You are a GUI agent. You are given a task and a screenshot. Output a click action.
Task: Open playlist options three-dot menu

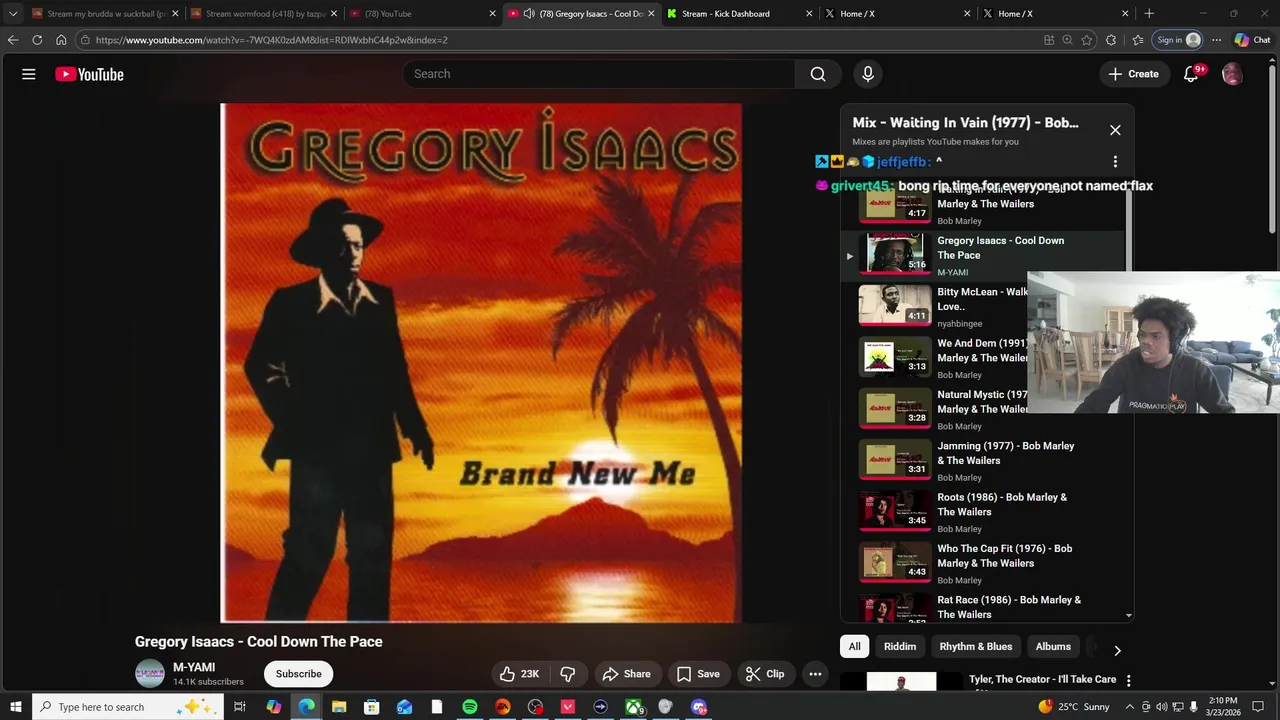click(x=1115, y=161)
